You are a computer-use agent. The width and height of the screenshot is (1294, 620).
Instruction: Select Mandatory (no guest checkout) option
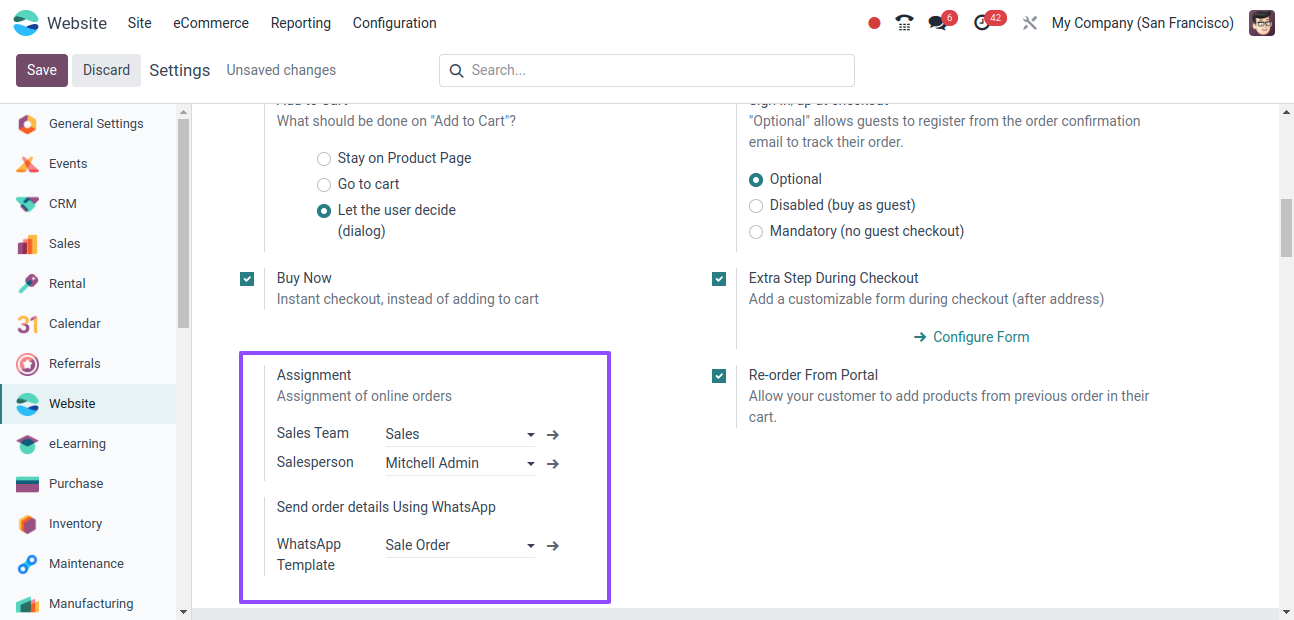[x=756, y=231]
